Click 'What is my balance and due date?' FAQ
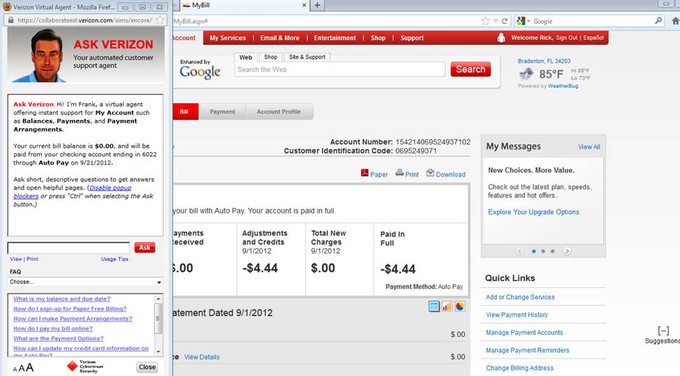This screenshot has height=376, width=680. point(62,299)
